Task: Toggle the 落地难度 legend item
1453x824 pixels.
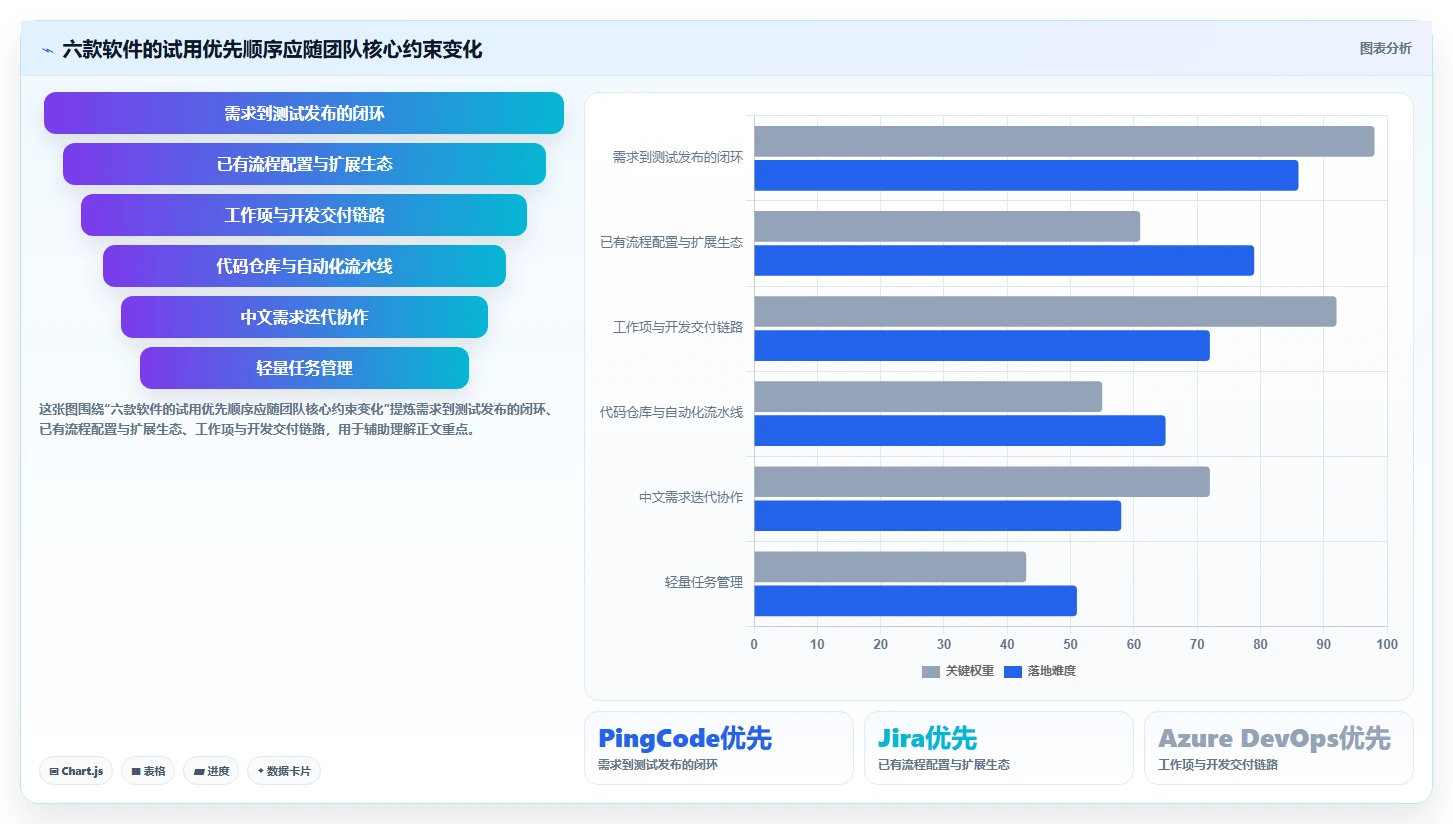Action: click(1040, 671)
